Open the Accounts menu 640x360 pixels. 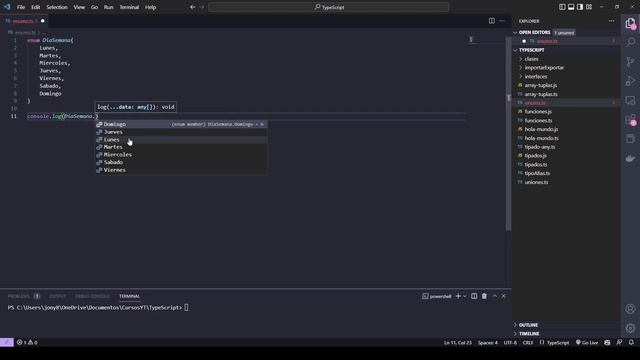[x=630, y=309]
